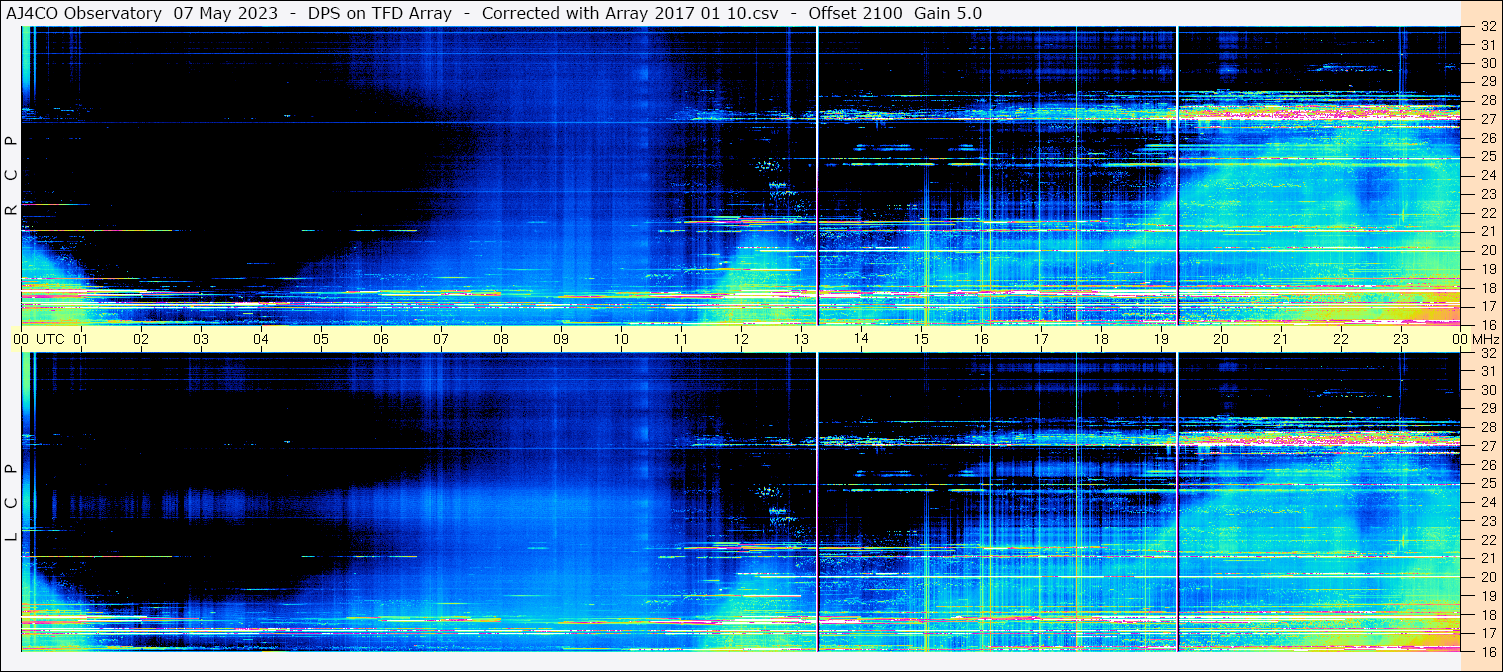Click the vertical 'R C P' panel label
Screen dimensions: 1503x672
pyautogui.click(x=12, y=175)
